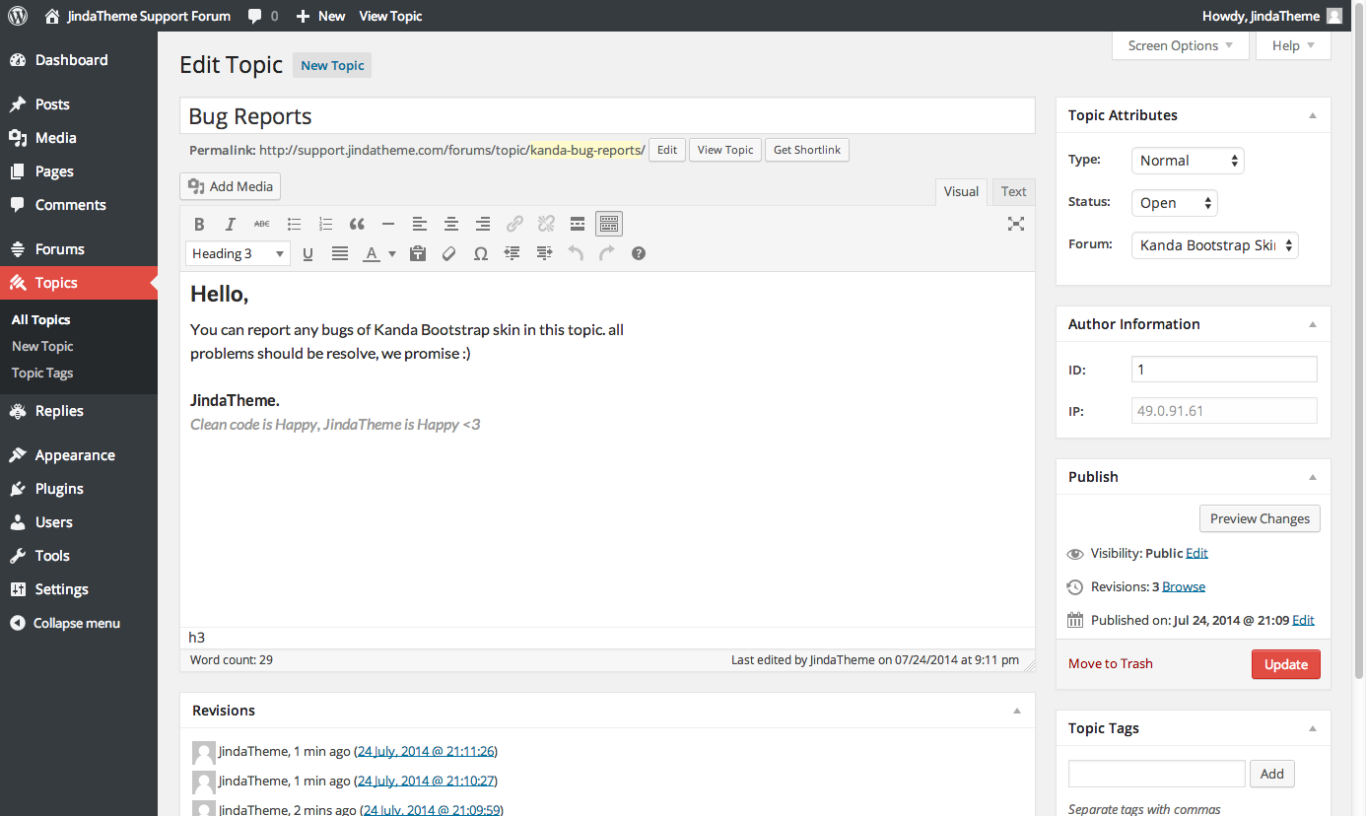The width and height of the screenshot is (1366, 816).
Task: Align text center
Action: pos(451,224)
